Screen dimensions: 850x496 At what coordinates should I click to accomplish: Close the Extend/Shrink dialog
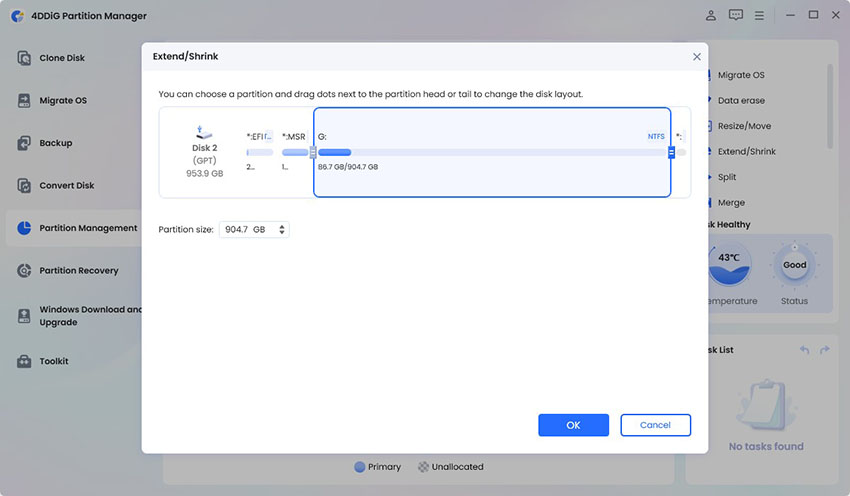(697, 57)
